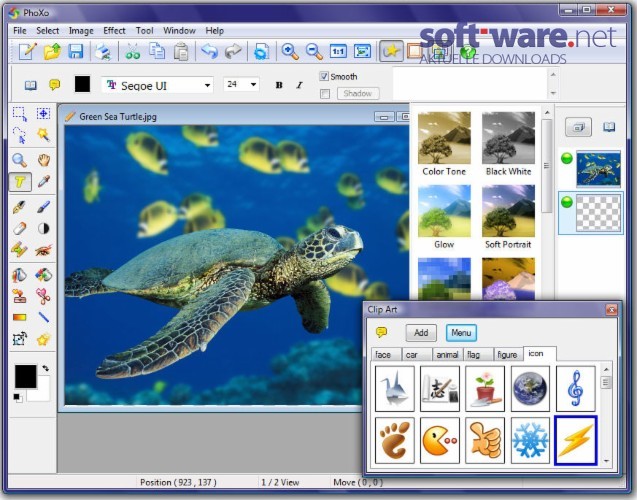Redo the last action
This screenshot has height=500, width=637.
point(233,52)
